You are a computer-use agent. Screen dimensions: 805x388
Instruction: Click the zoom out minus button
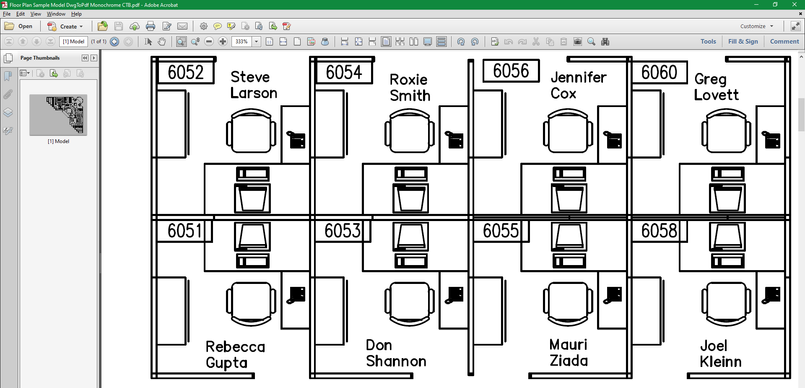[x=209, y=42]
